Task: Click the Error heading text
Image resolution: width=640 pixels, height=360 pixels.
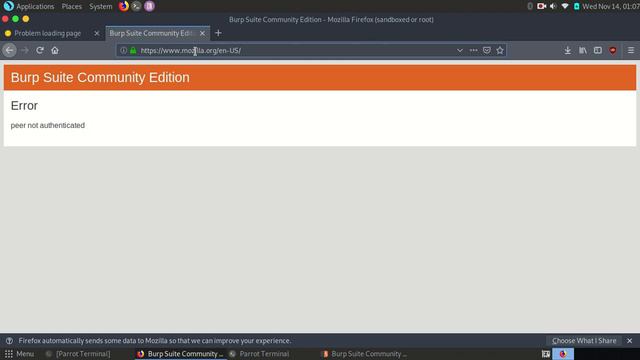Action: (x=24, y=106)
